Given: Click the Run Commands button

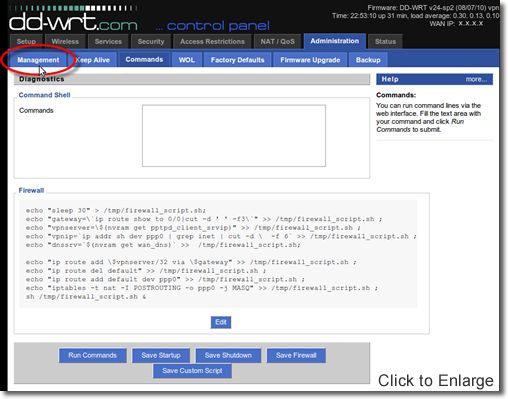Looking at the screenshot, I should [93, 355].
